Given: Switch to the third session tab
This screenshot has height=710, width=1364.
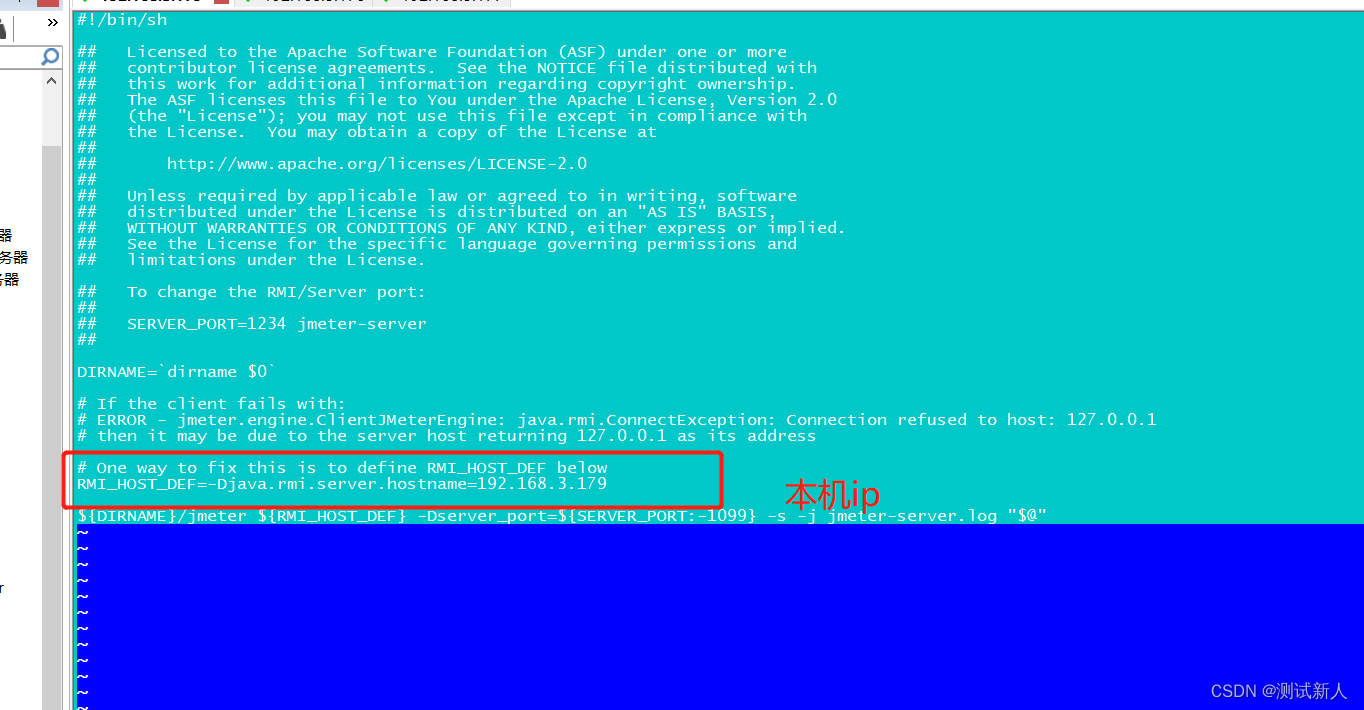Looking at the screenshot, I should (441, 2).
